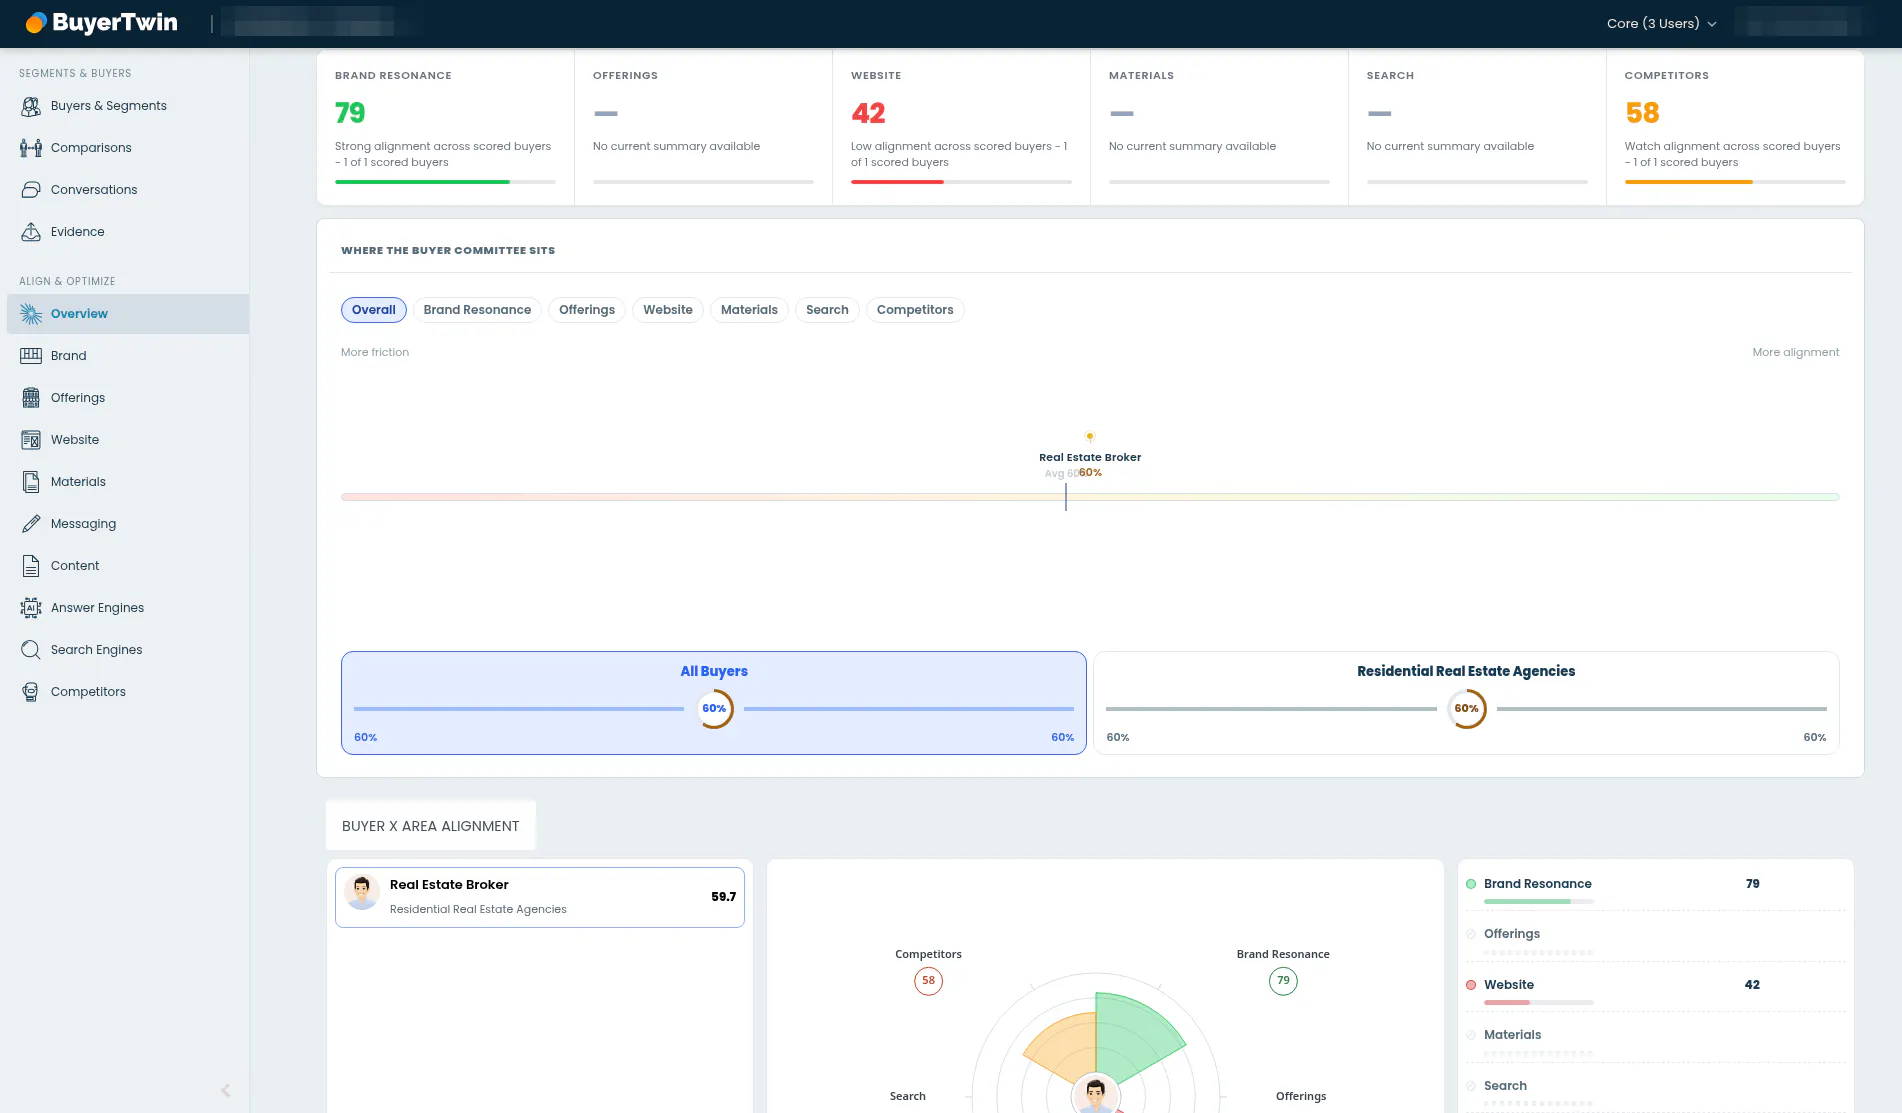This screenshot has height=1113, width=1902.
Task: Choose the Search filter pill
Action: [x=827, y=310]
